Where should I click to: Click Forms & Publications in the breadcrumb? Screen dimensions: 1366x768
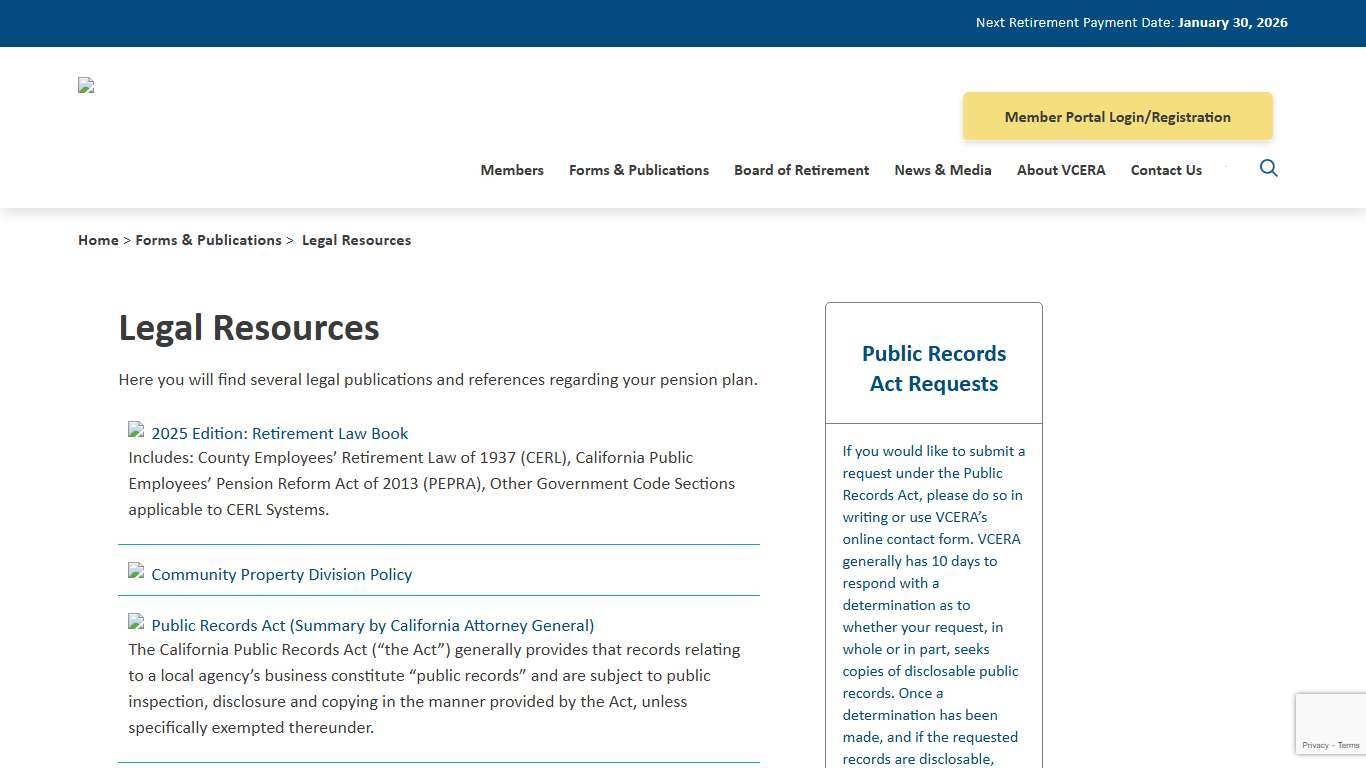208,240
